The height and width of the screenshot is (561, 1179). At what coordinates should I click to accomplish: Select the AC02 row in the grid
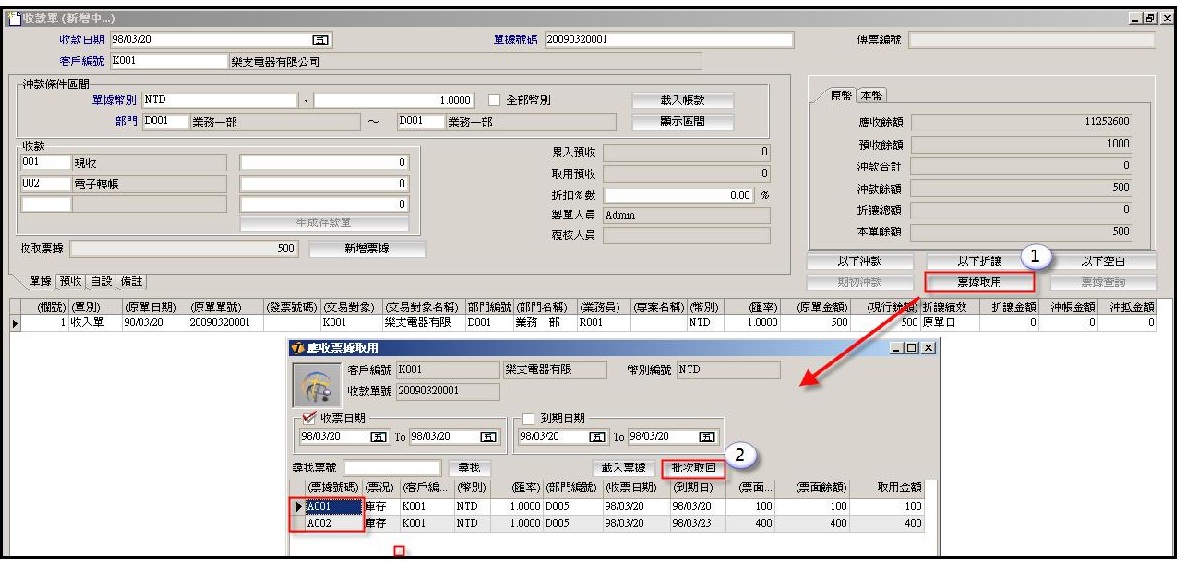[320, 523]
